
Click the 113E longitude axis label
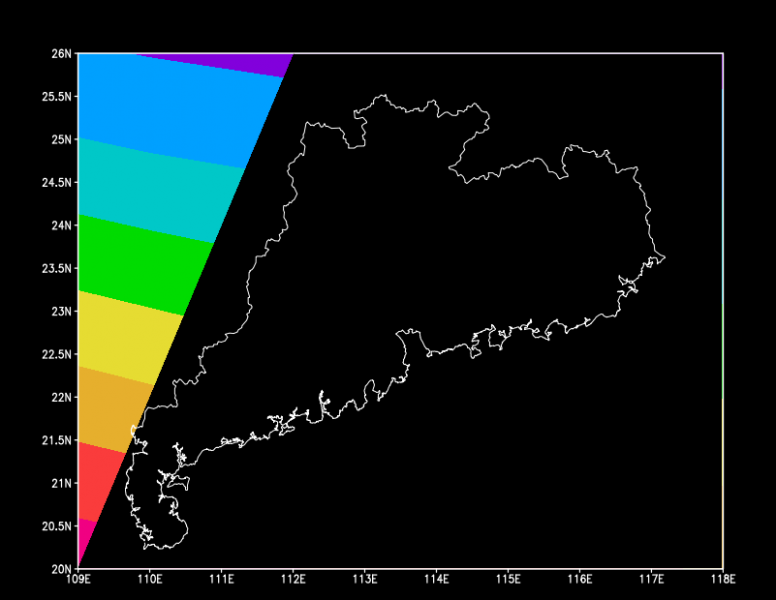[364, 579]
